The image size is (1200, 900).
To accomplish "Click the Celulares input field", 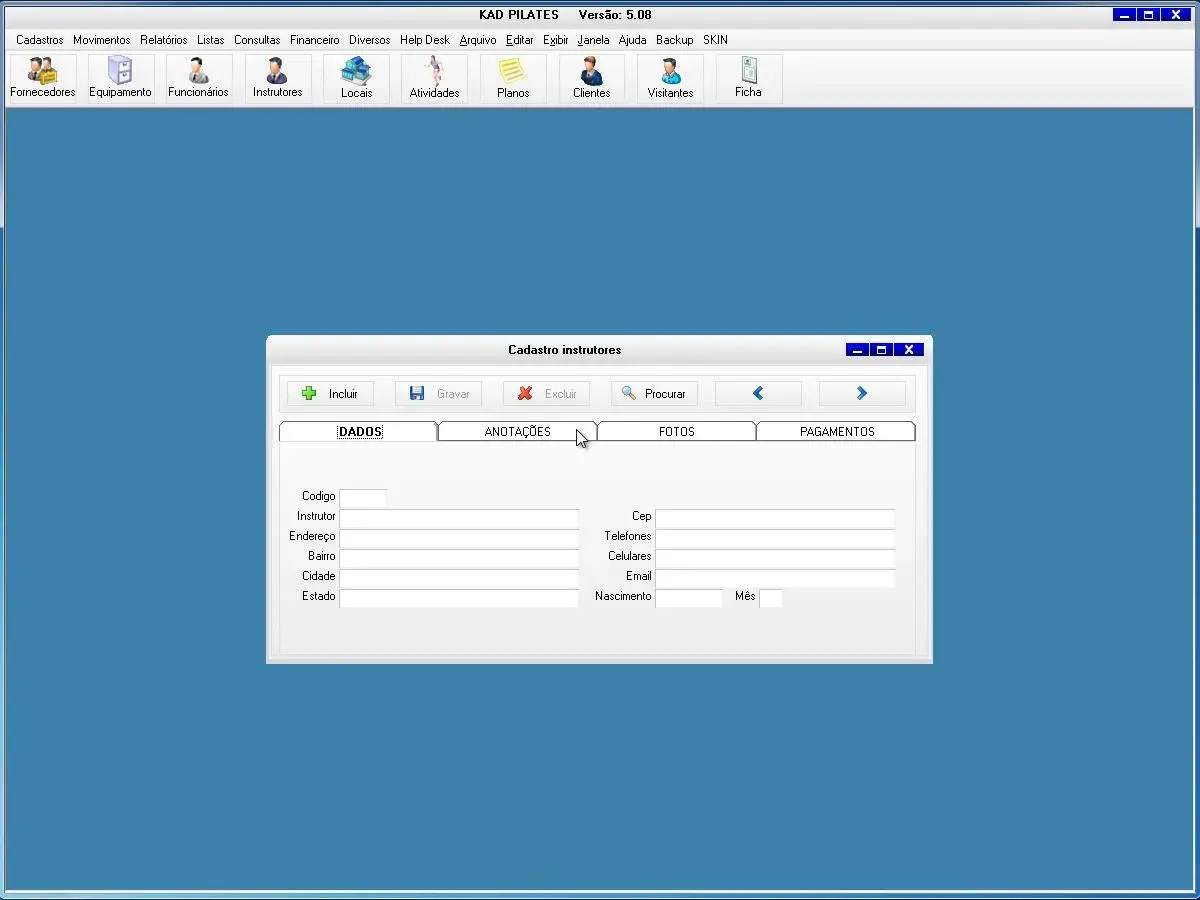I will [775, 558].
